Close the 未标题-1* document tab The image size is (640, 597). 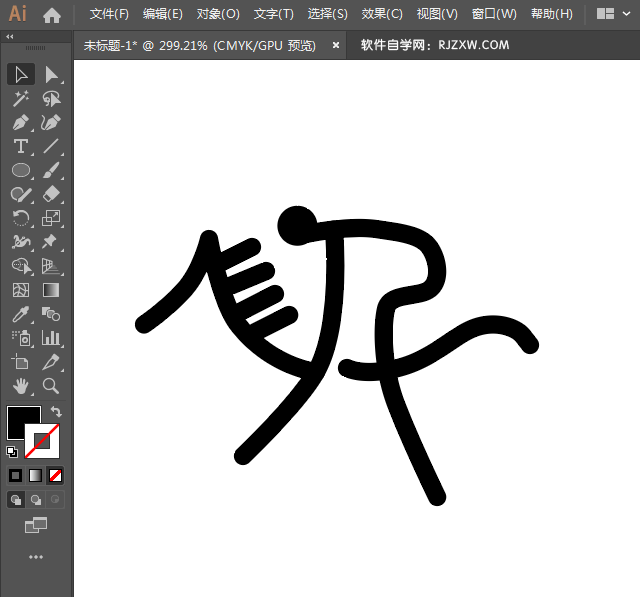pos(336,45)
